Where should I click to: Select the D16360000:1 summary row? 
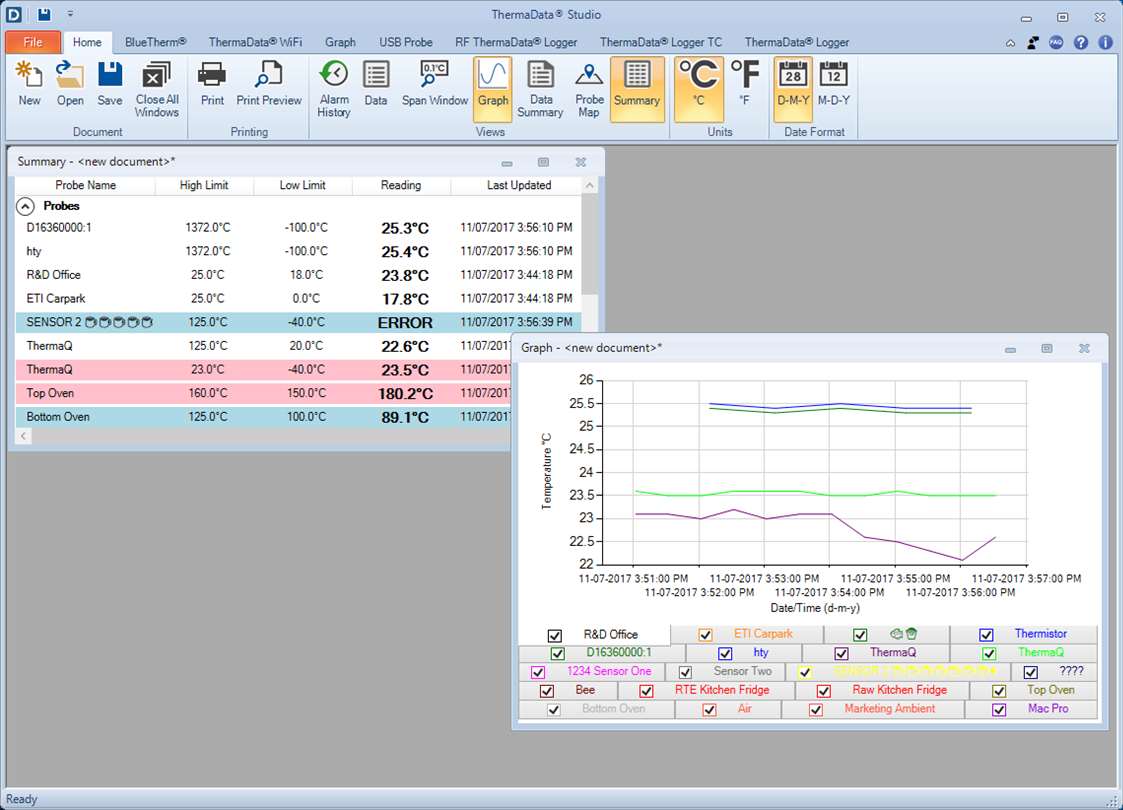click(x=299, y=228)
